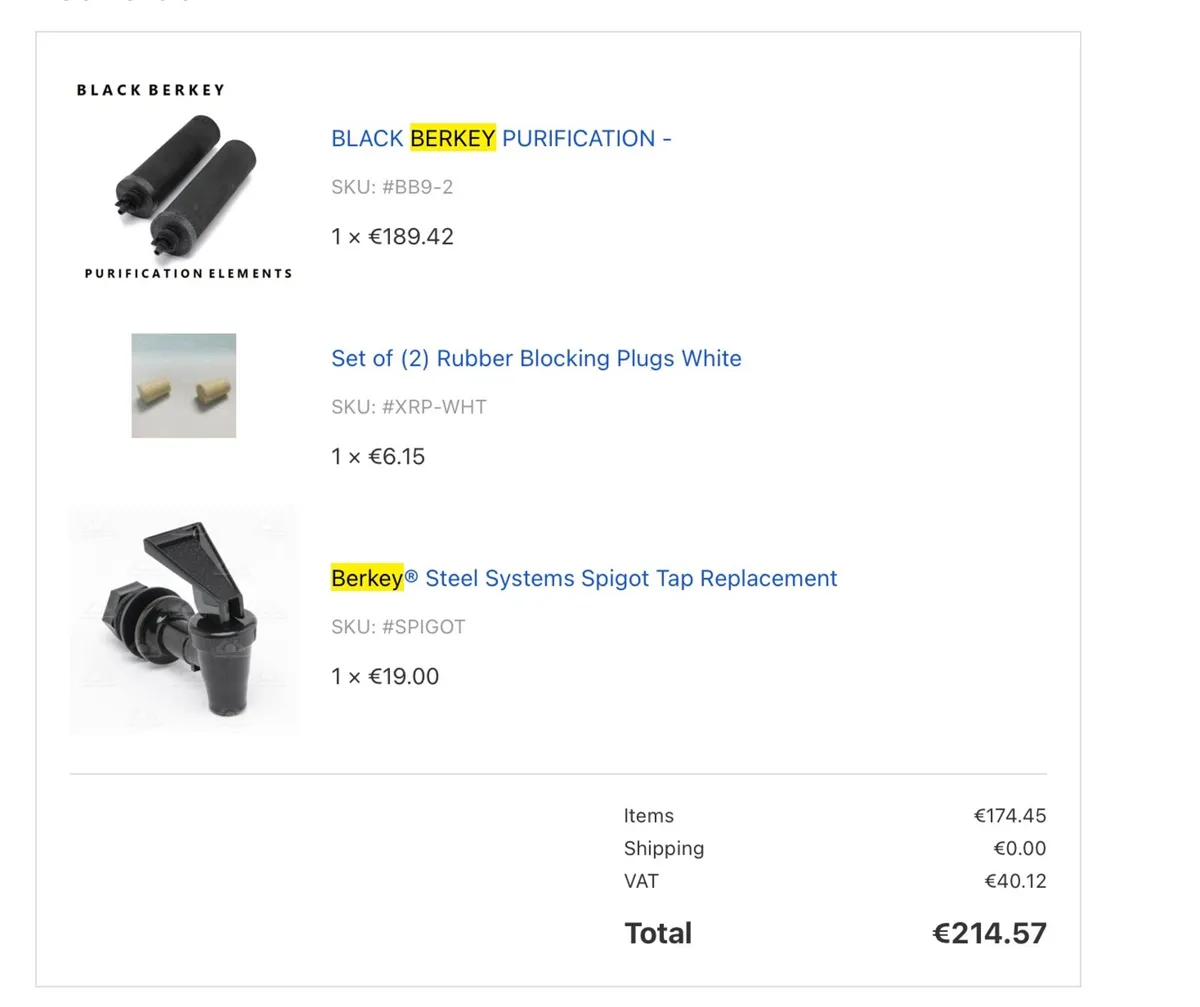Click the €0.00 shipping amount

tap(1020, 849)
